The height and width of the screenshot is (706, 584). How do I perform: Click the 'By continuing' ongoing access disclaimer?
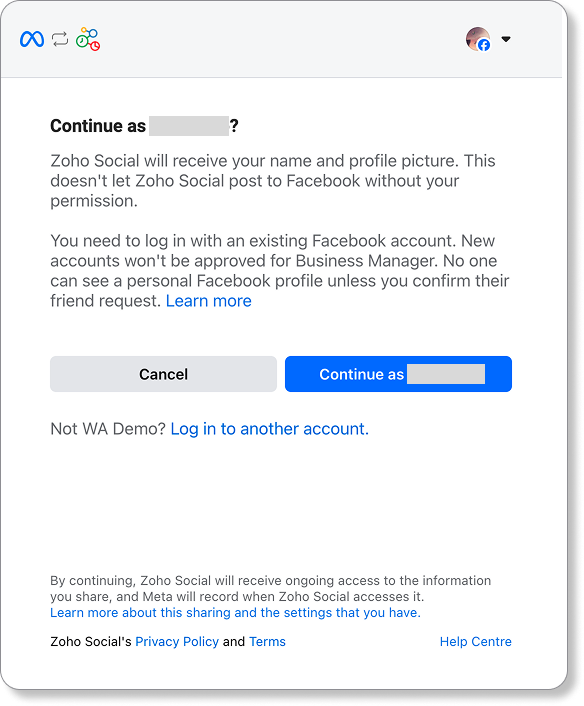click(271, 588)
